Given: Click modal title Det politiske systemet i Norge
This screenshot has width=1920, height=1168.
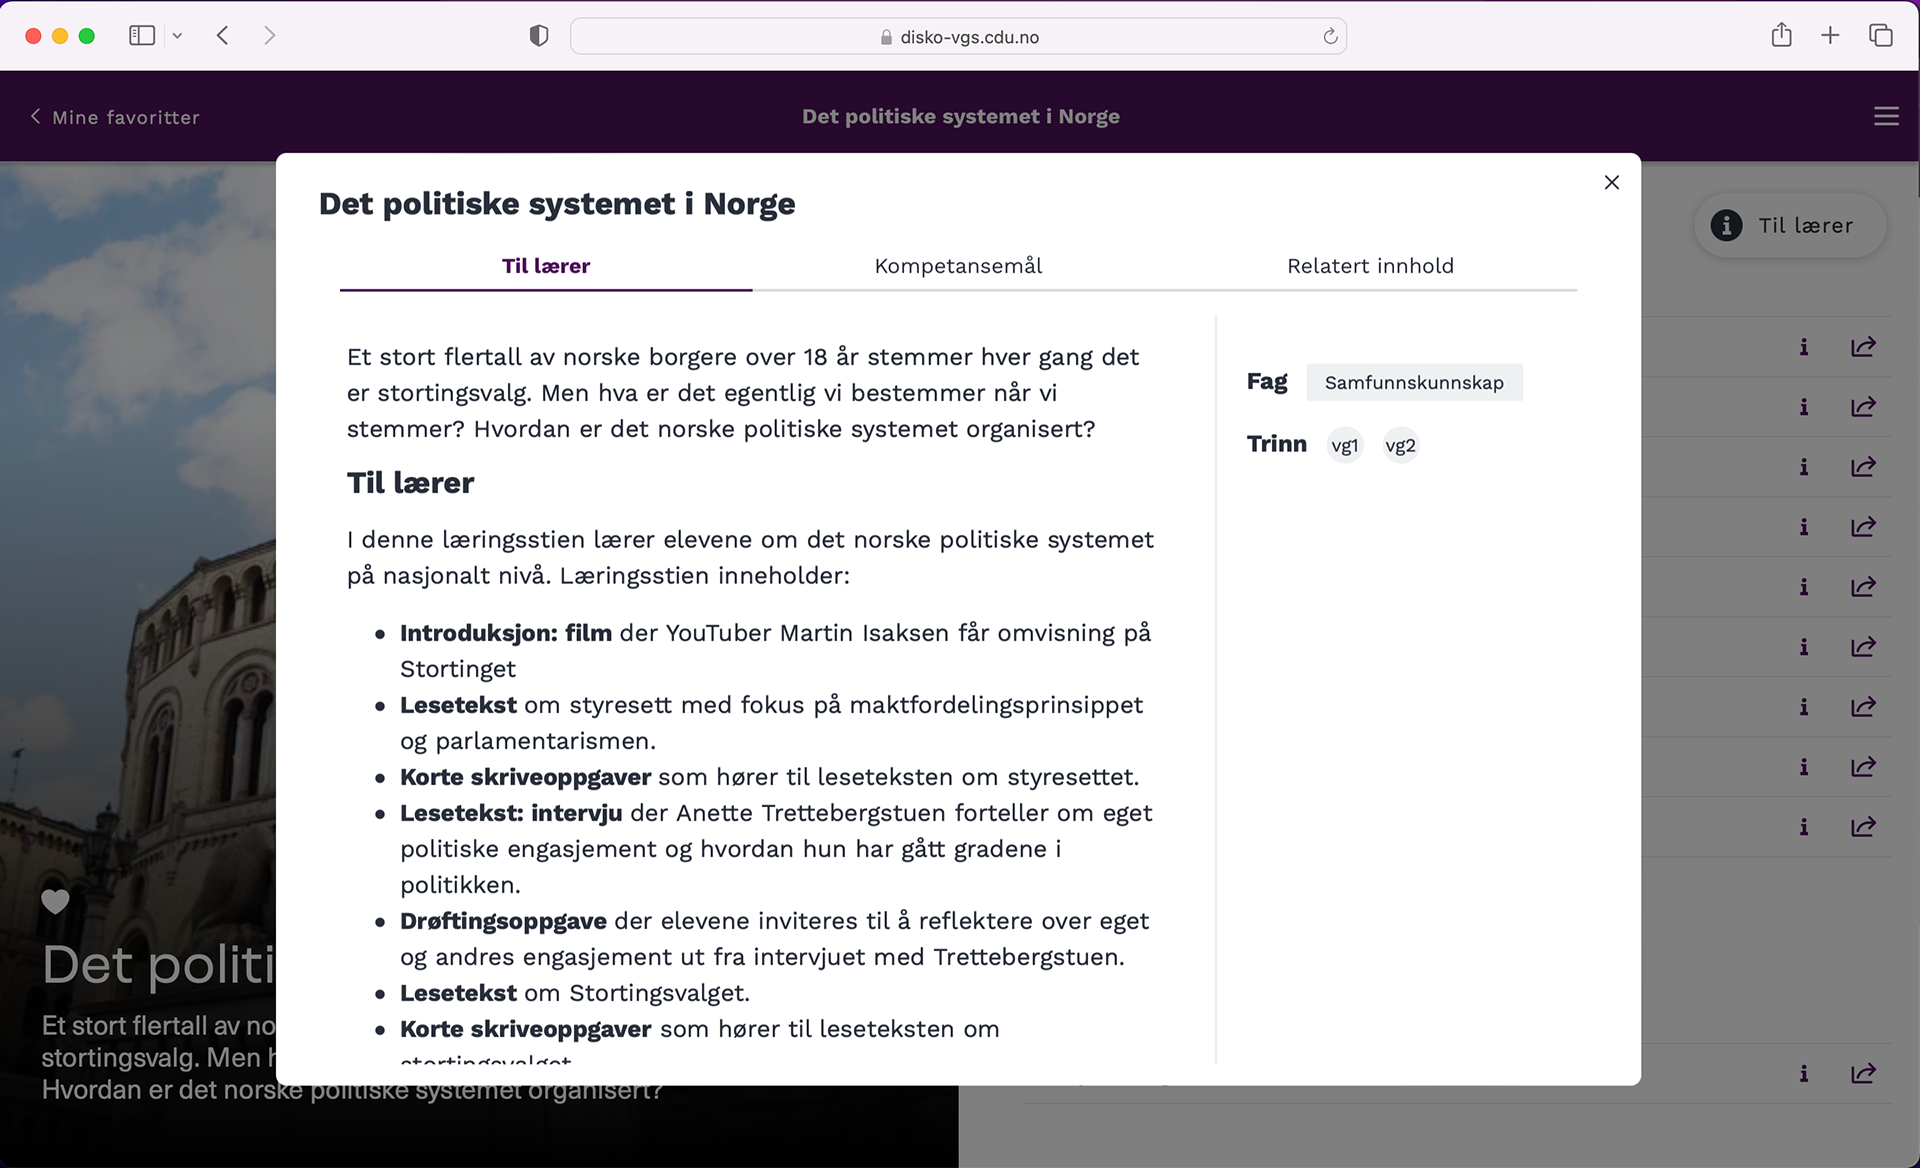Looking at the screenshot, I should pos(557,204).
